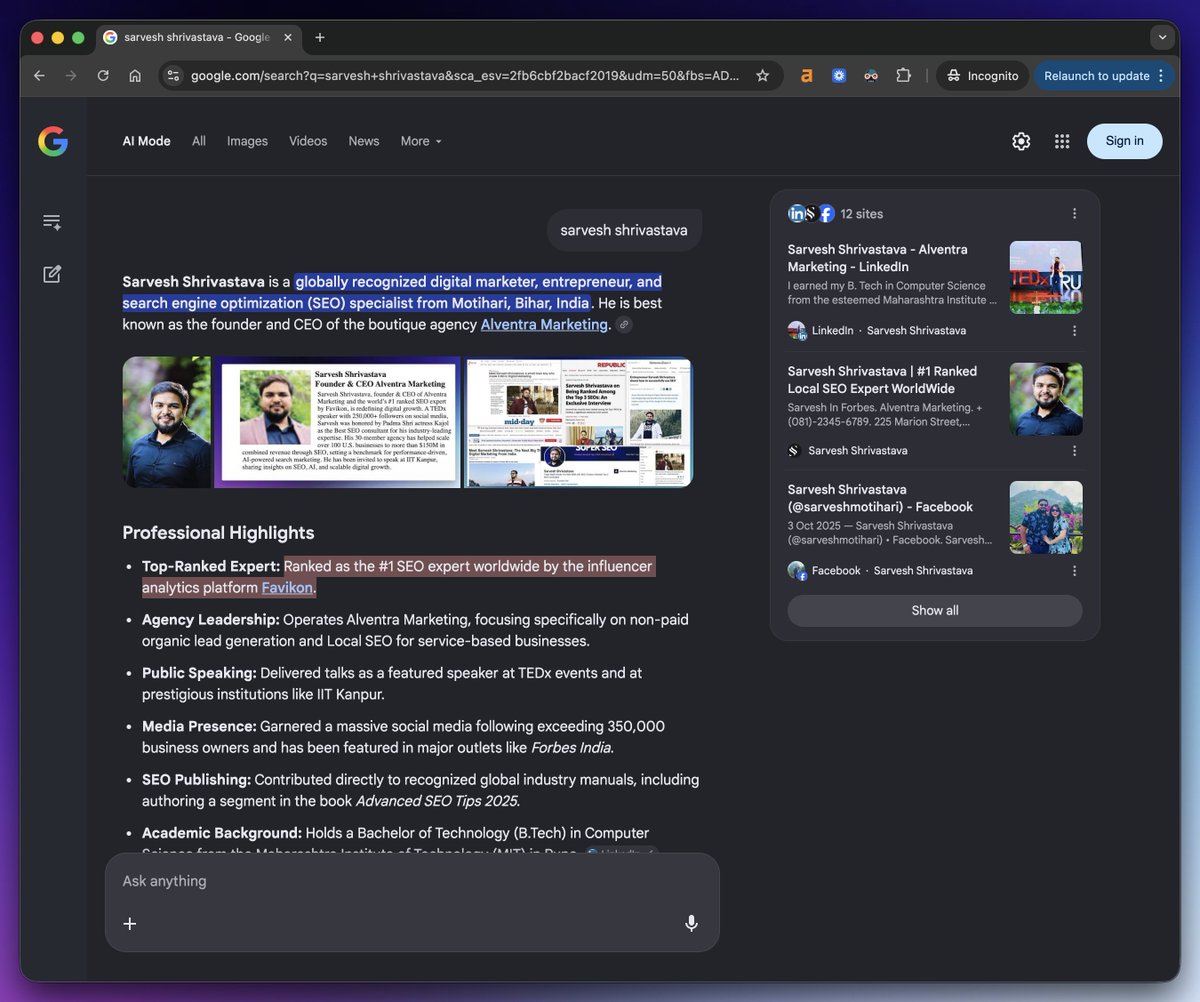The height and width of the screenshot is (1002, 1200).
Task: Switch to the Videos tab
Action: click(308, 141)
